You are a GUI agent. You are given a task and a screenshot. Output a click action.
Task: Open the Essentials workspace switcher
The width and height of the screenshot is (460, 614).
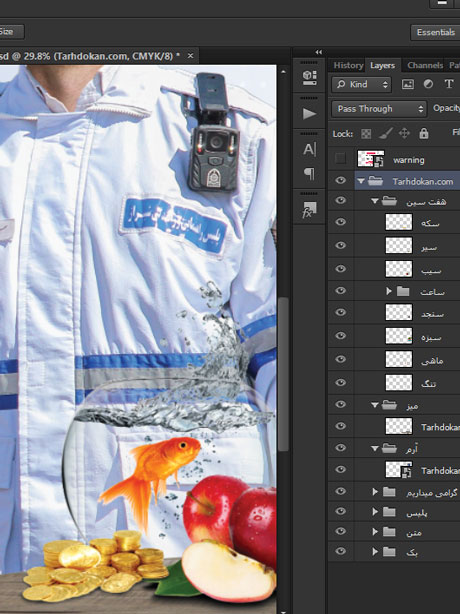pos(435,32)
